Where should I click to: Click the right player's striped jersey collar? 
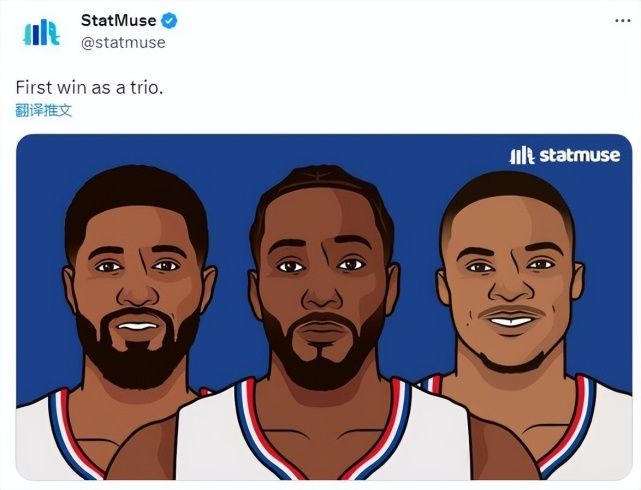coord(572,429)
